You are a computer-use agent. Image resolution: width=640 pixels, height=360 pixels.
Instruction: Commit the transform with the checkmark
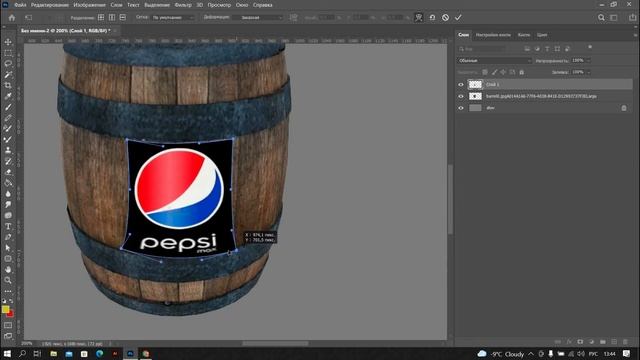pyautogui.click(x=458, y=18)
